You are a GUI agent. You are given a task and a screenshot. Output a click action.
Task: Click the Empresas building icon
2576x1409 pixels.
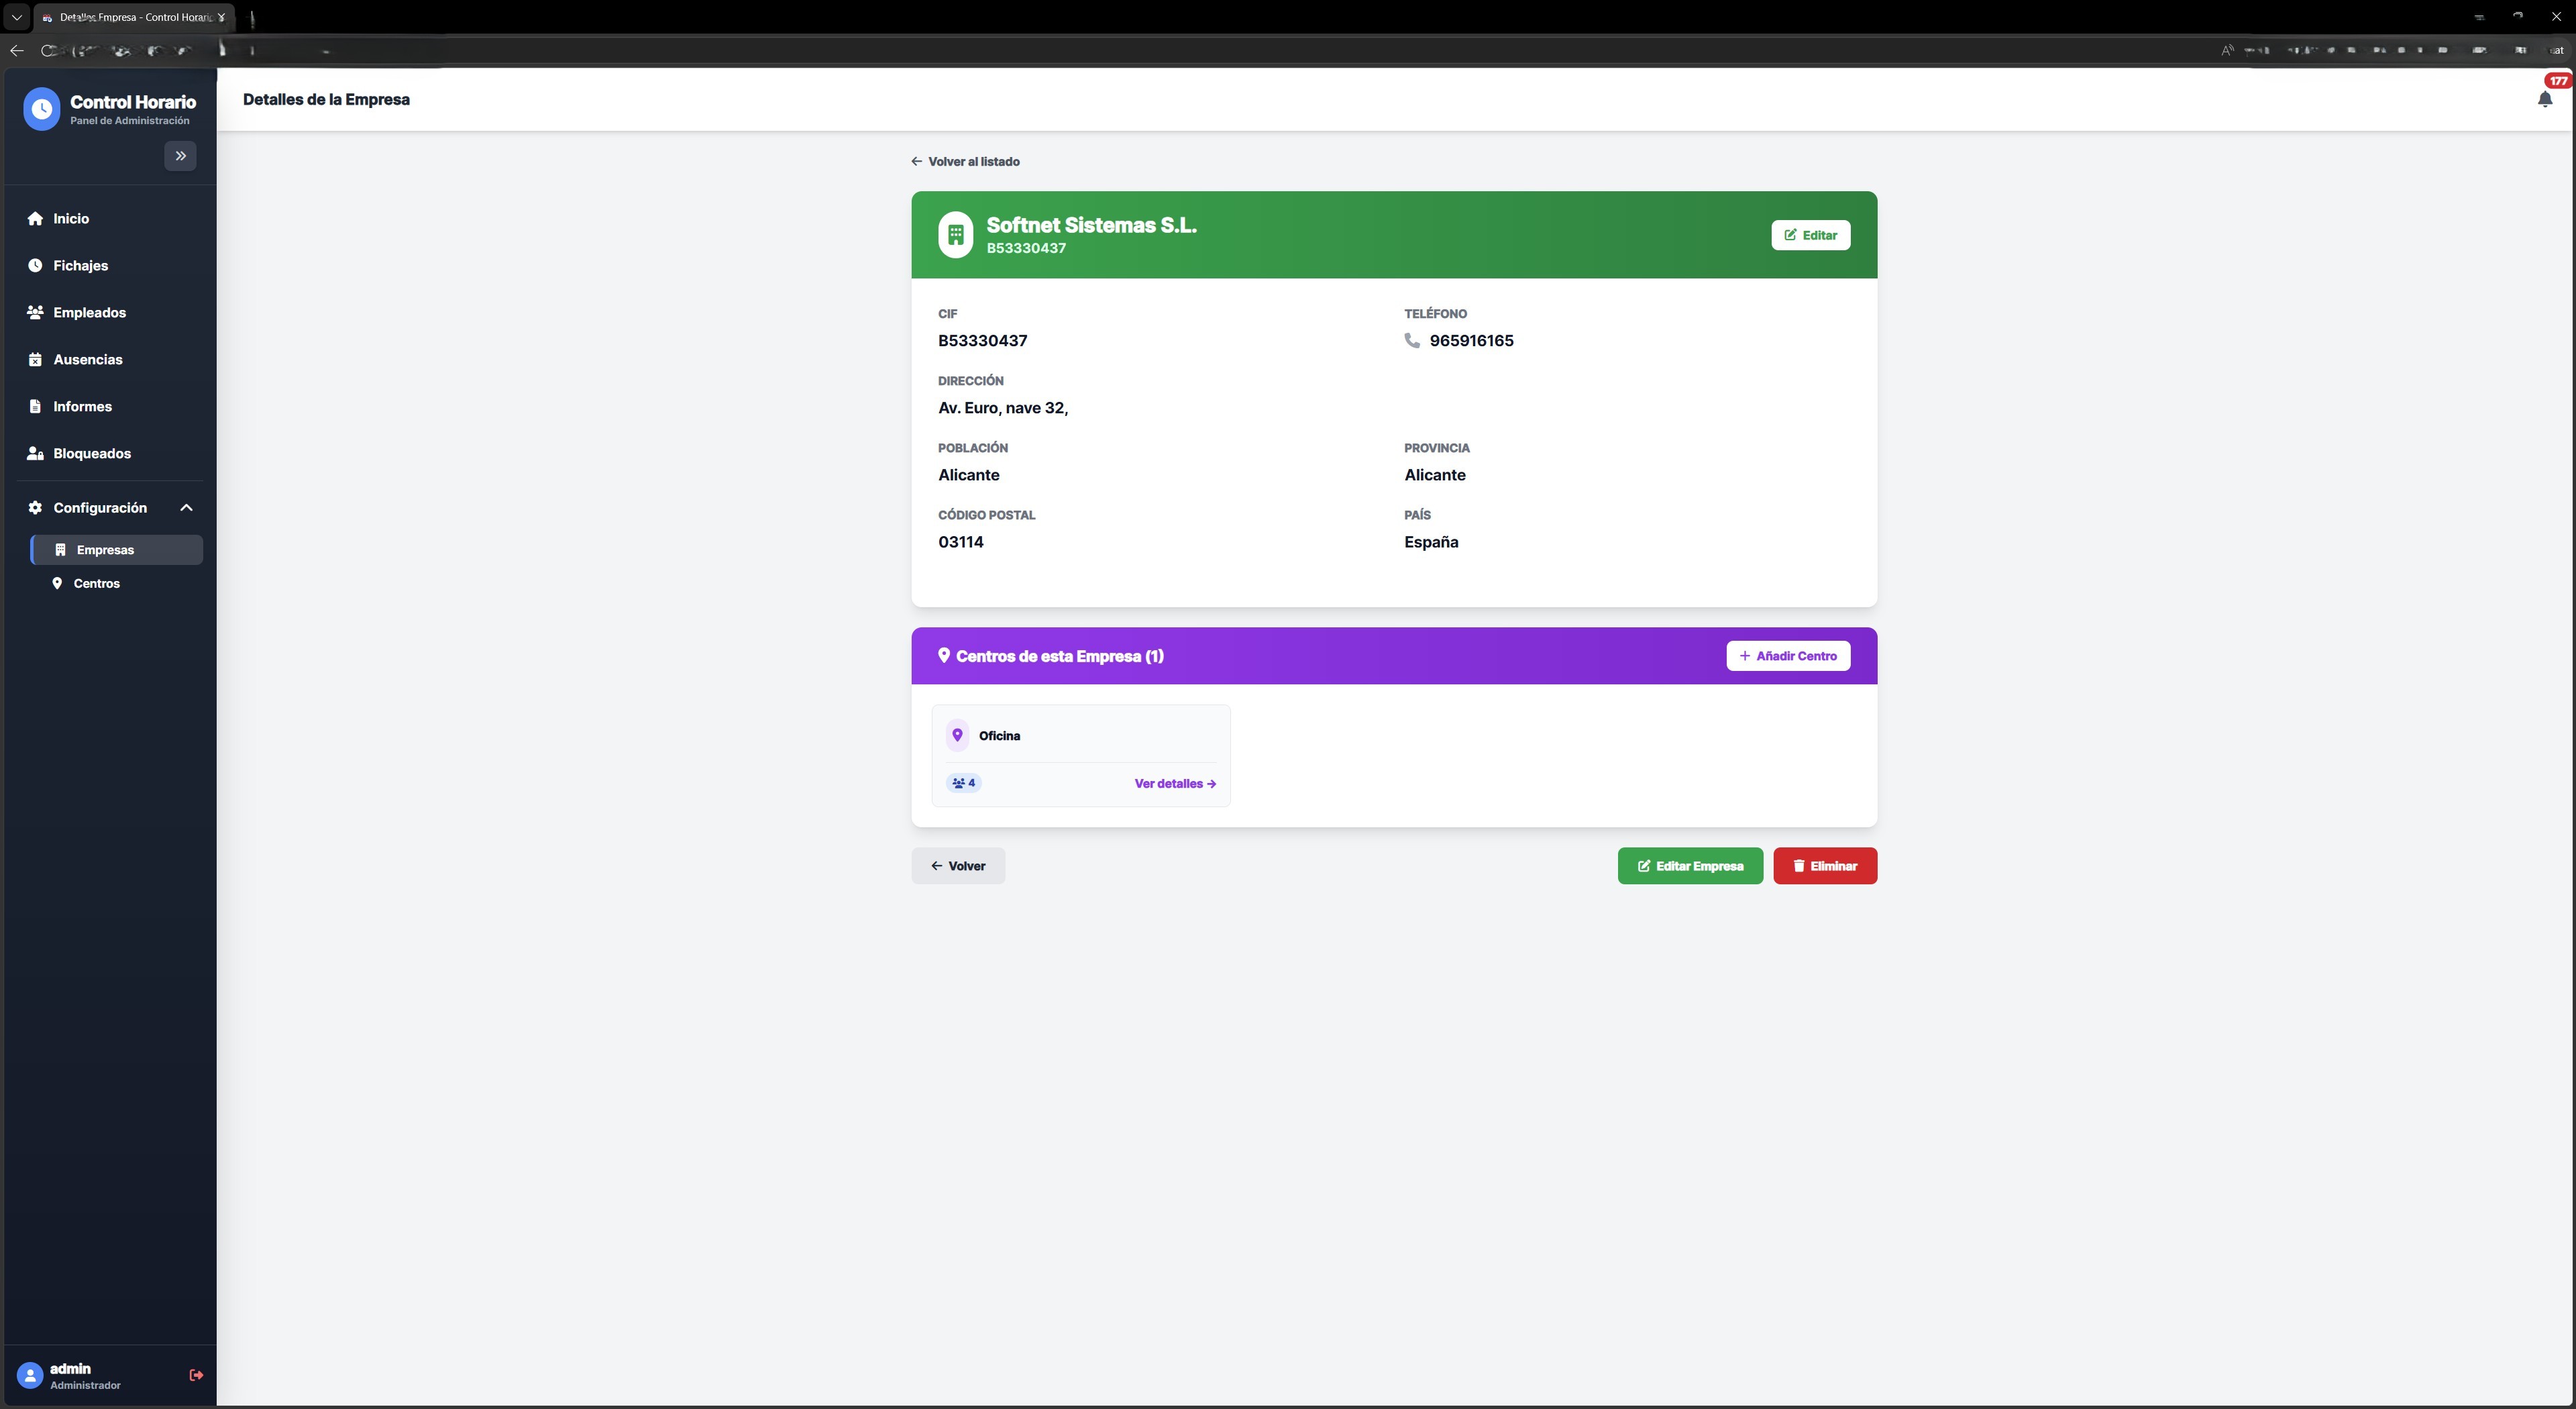pos(62,549)
